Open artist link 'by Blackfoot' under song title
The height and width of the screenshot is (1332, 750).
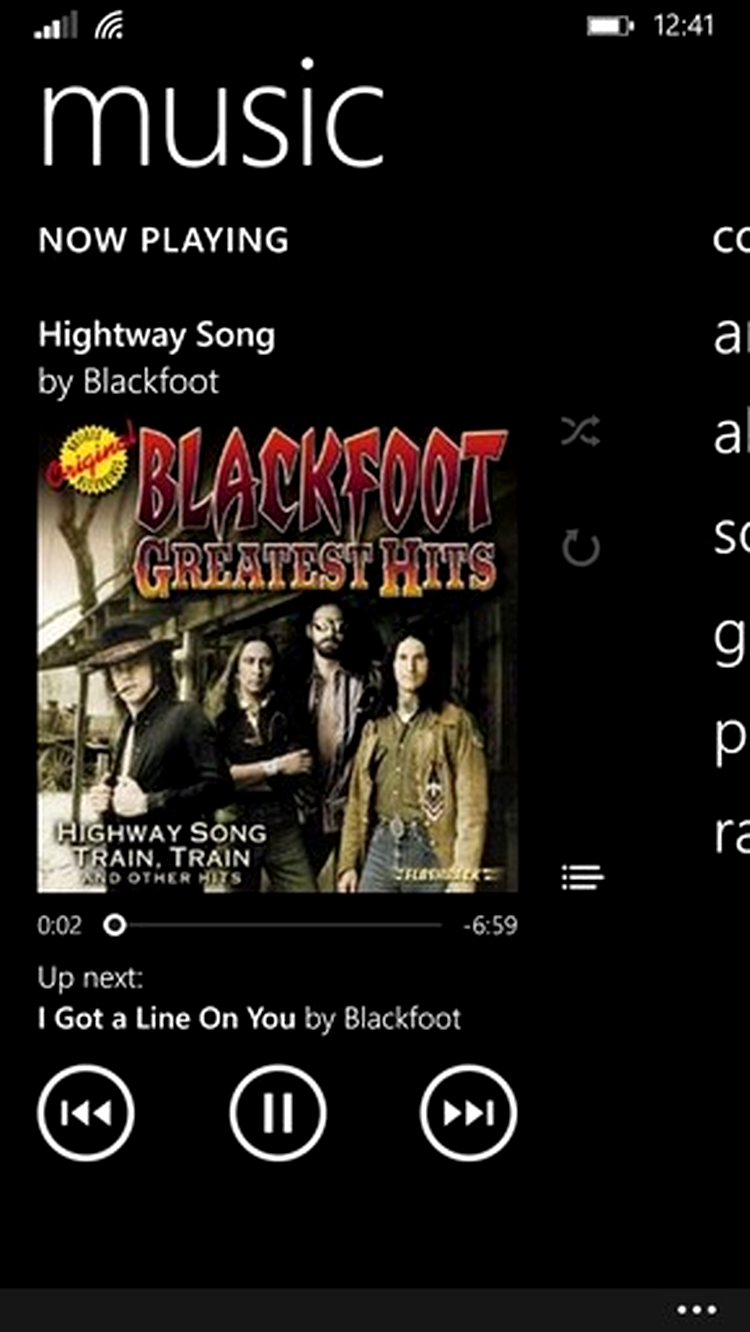point(128,381)
